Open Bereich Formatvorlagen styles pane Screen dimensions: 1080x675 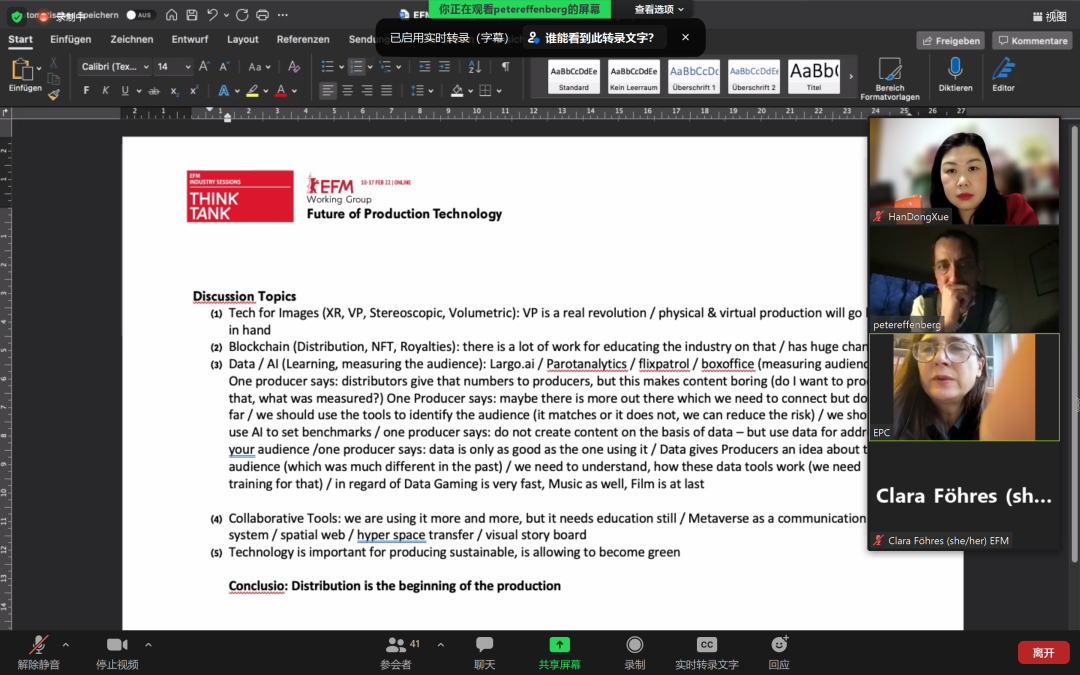click(x=889, y=79)
